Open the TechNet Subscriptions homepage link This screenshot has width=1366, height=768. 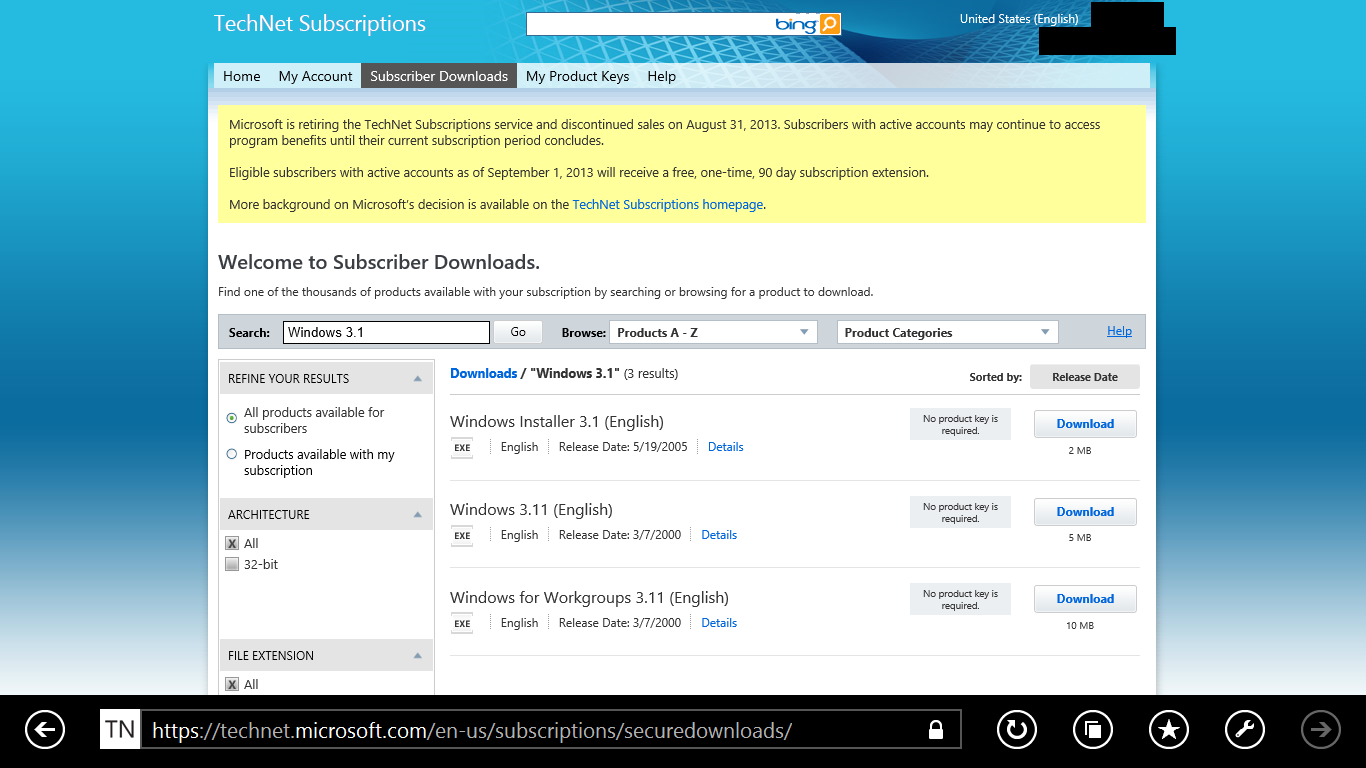(x=668, y=204)
